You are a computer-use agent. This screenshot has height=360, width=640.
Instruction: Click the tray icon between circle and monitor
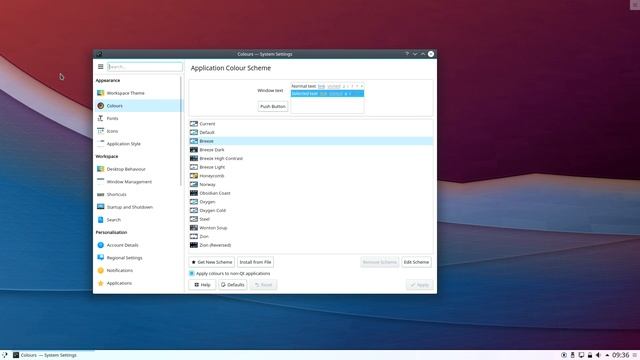click(572, 355)
